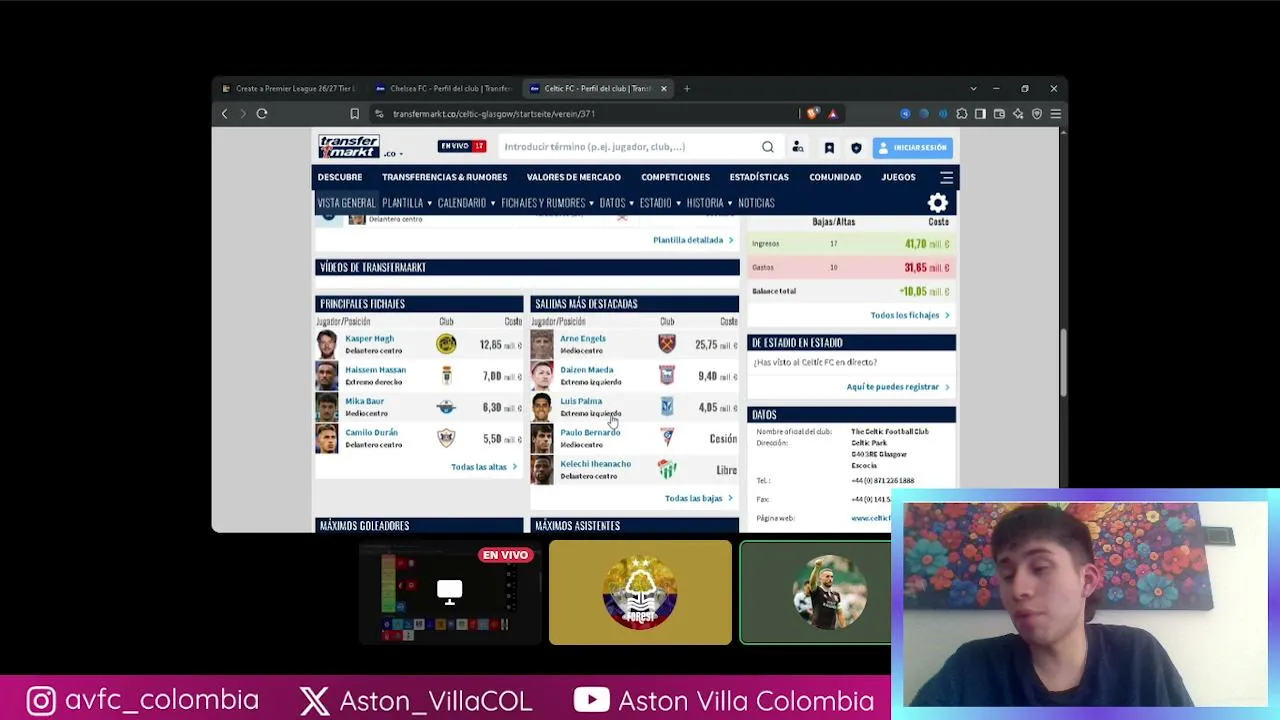Open the Transfermarkt three-line menu icon
Screen dimensions: 1280x720
click(x=946, y=178)
